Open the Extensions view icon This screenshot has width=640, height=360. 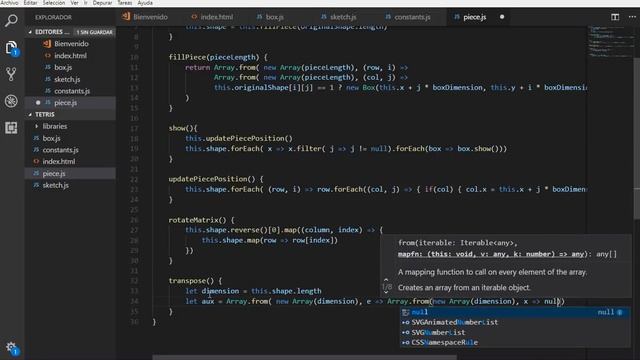(x=11, y=128)
